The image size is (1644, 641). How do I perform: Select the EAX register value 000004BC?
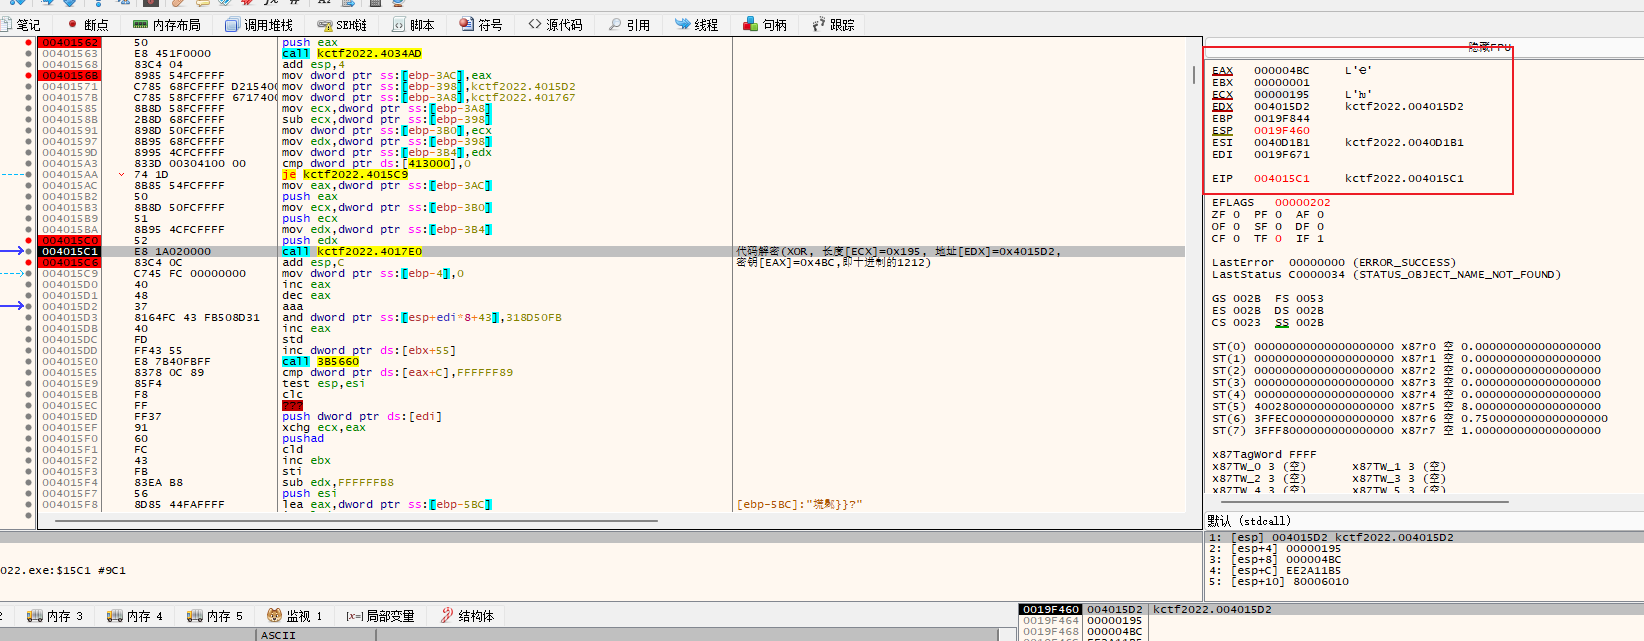click(1281, 71)
